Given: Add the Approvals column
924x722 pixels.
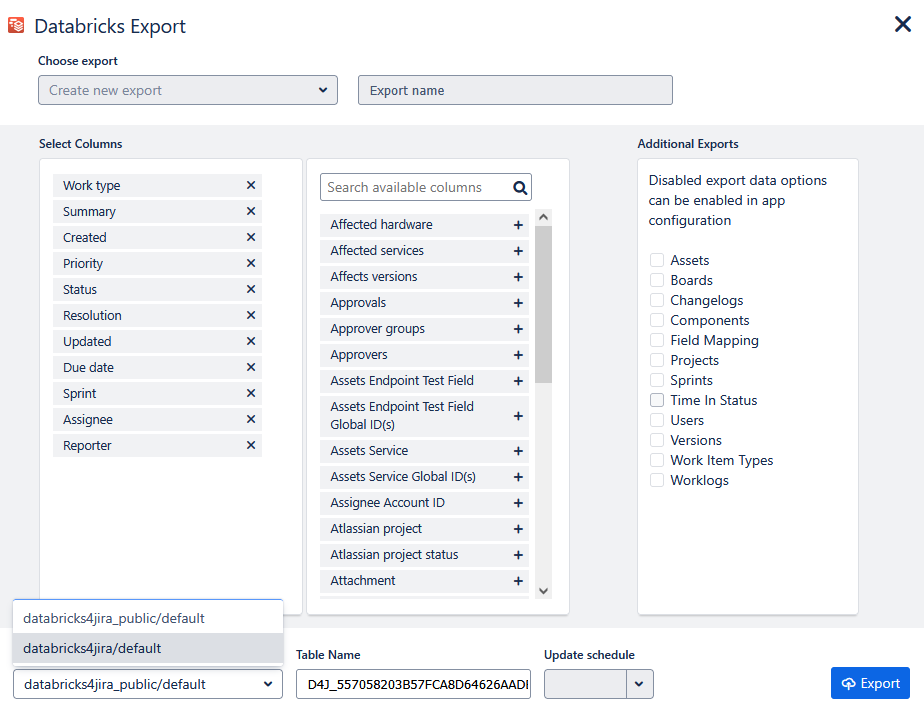Looking at the screenshot, I should point(518,303).
